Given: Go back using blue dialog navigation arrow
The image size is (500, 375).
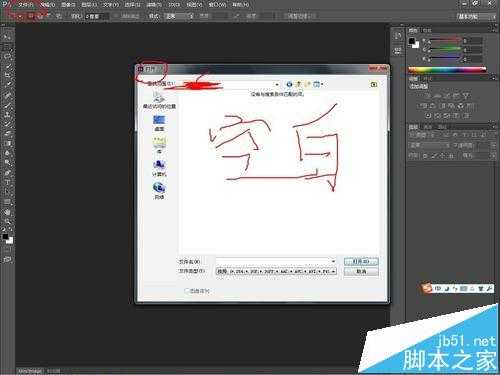Looking at the screenshot, I should tap(289, 84).
